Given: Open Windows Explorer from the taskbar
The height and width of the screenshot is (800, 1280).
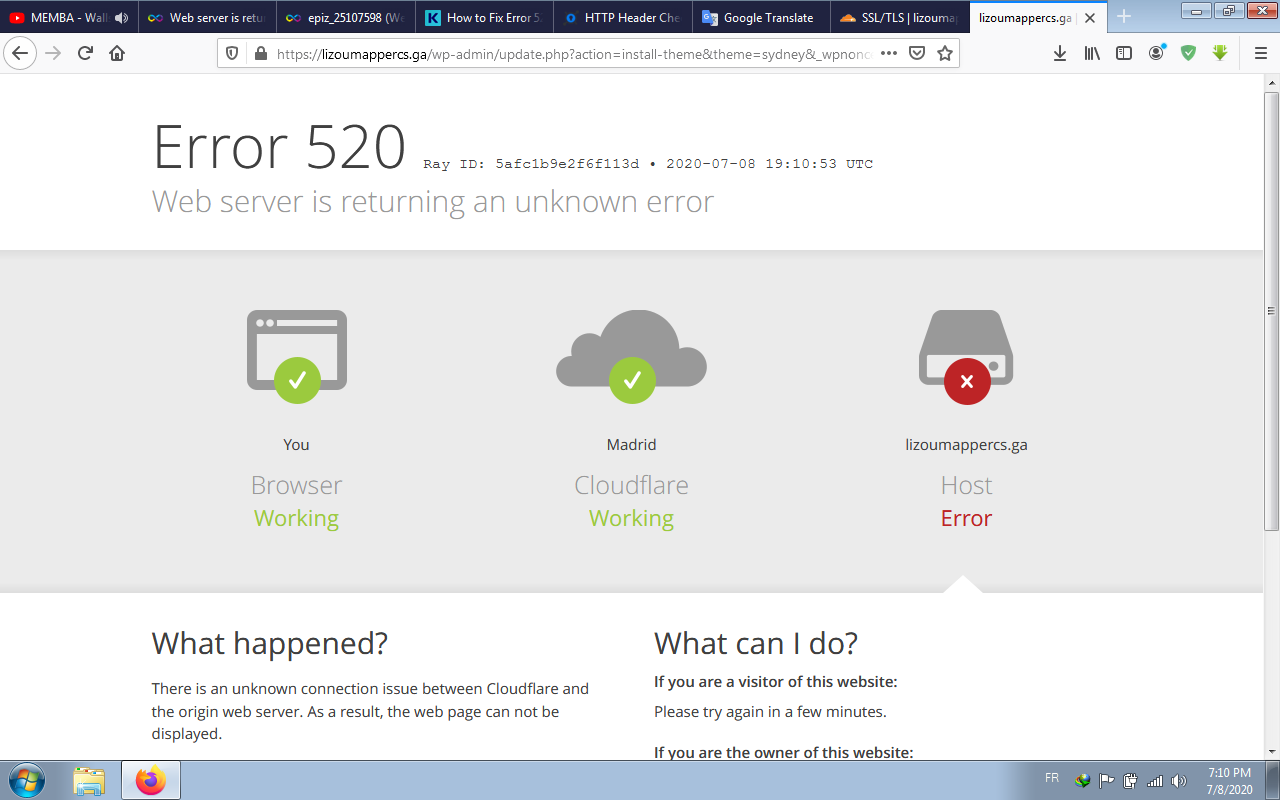Looking at the screenshot, I should (x=89, y=780).
